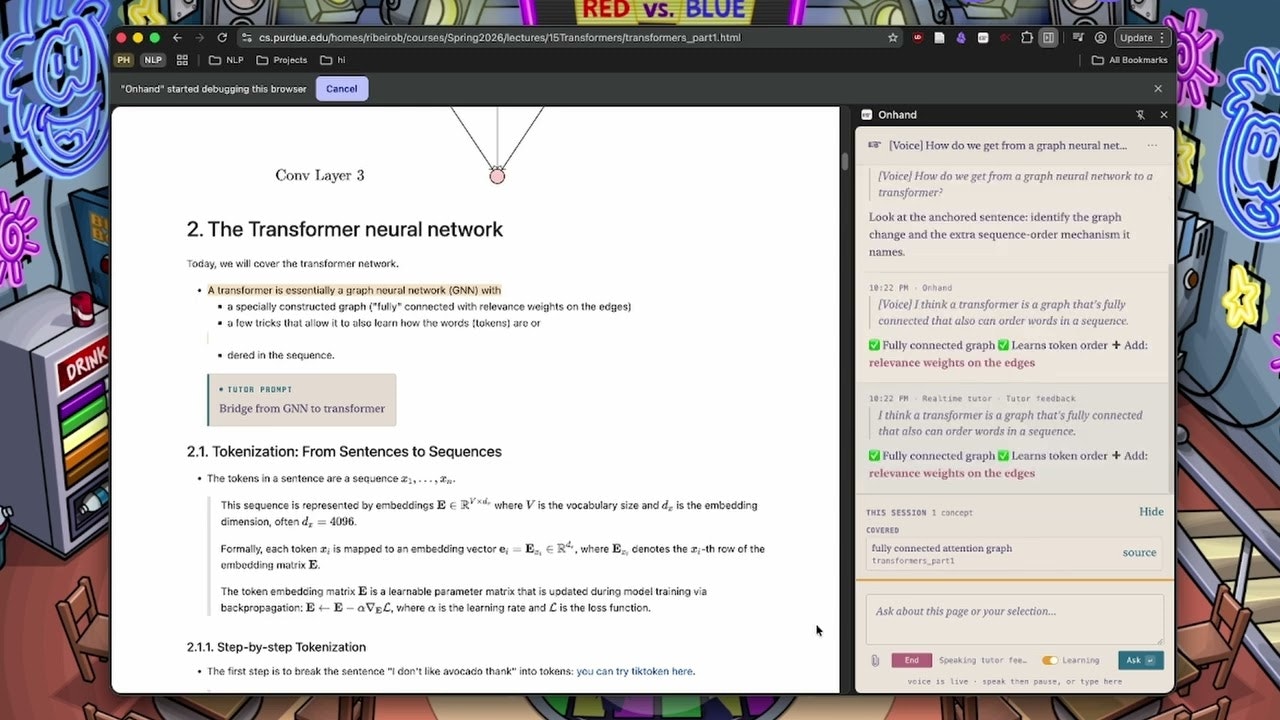Open source for fully connected attention graph

1139,552
